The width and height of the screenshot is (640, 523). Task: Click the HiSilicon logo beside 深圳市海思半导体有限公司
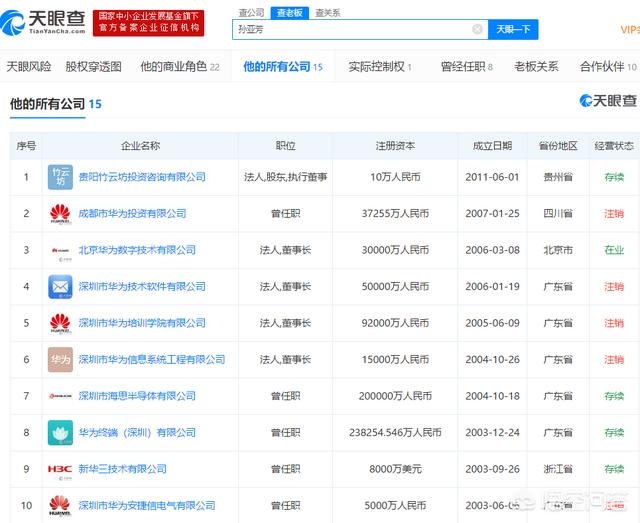(x=60, y=396)
